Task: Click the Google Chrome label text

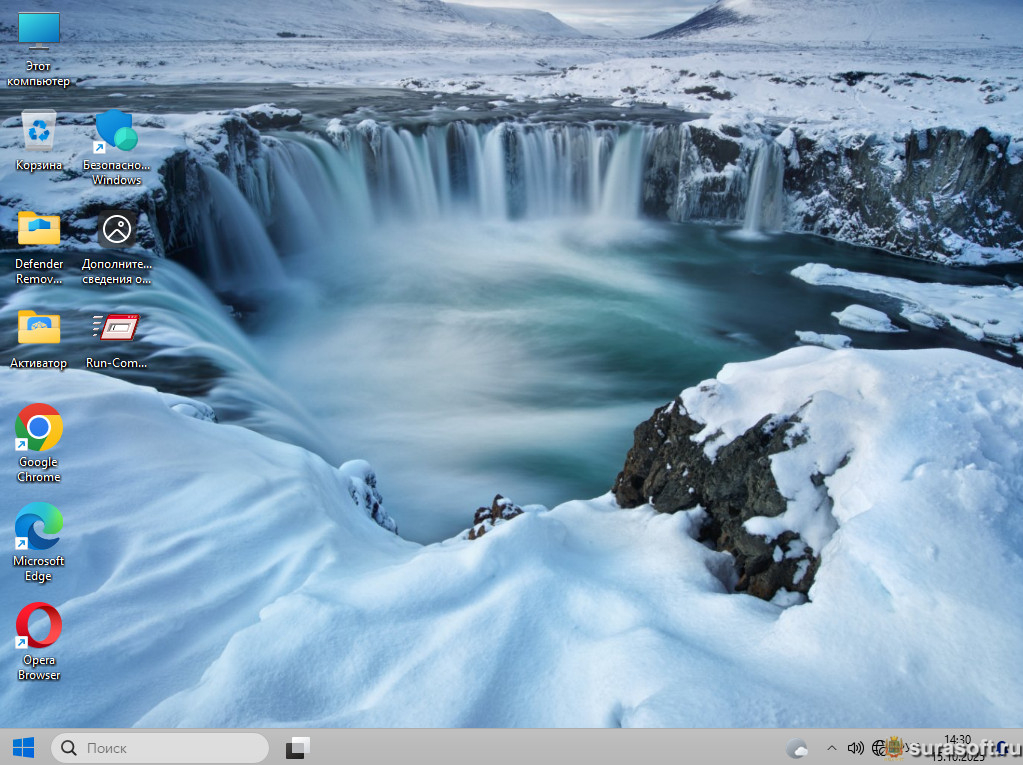Action: [39, 470]
